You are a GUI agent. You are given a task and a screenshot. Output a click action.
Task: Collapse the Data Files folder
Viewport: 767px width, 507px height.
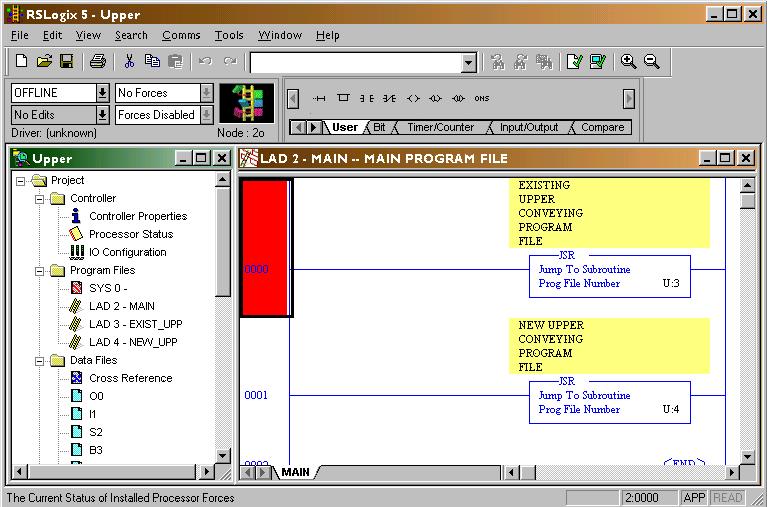click(x=40, y=361)
